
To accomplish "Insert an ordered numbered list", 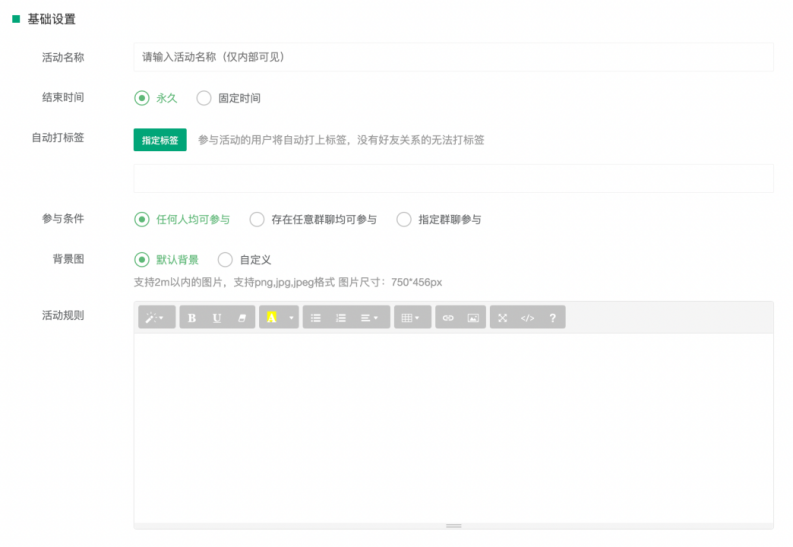I will pos(341,317).
